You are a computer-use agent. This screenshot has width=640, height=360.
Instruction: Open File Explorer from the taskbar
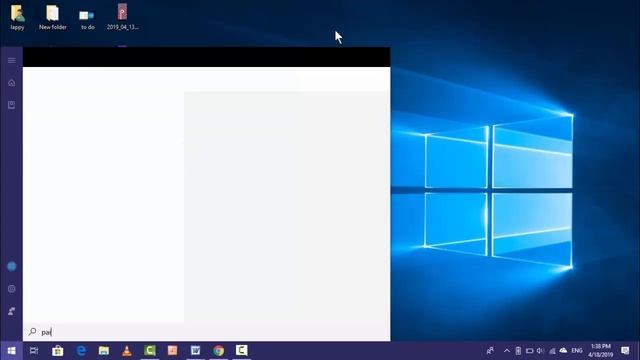point(104,351)
